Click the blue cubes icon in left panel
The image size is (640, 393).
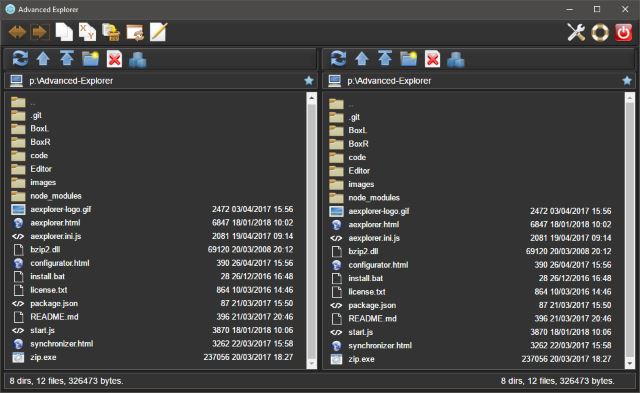coord(138,60)
